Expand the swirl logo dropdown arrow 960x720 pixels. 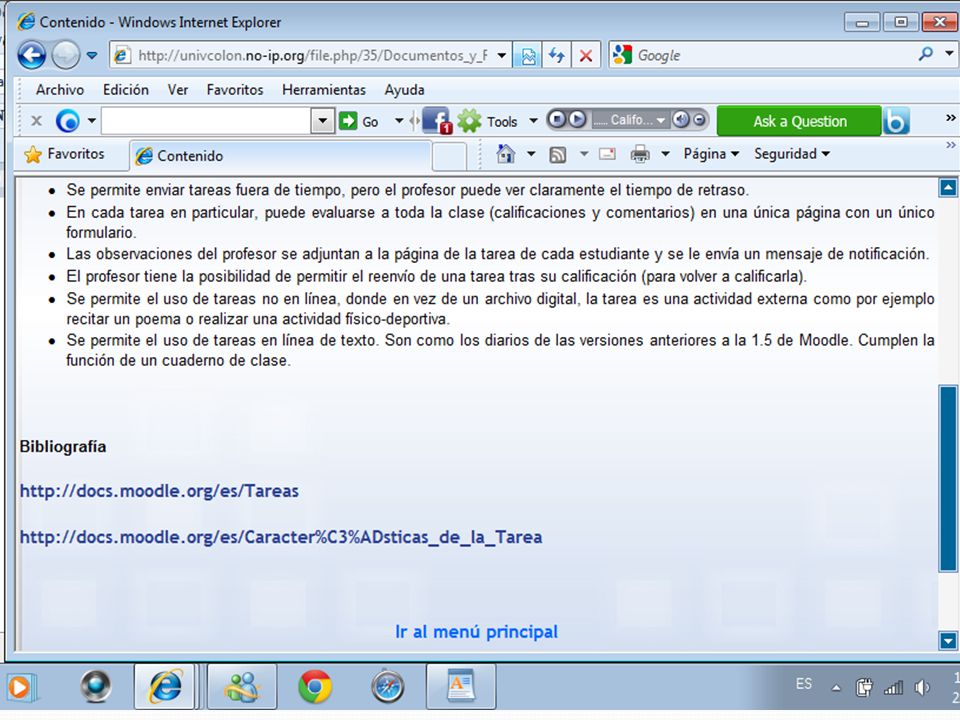point(92,121)
